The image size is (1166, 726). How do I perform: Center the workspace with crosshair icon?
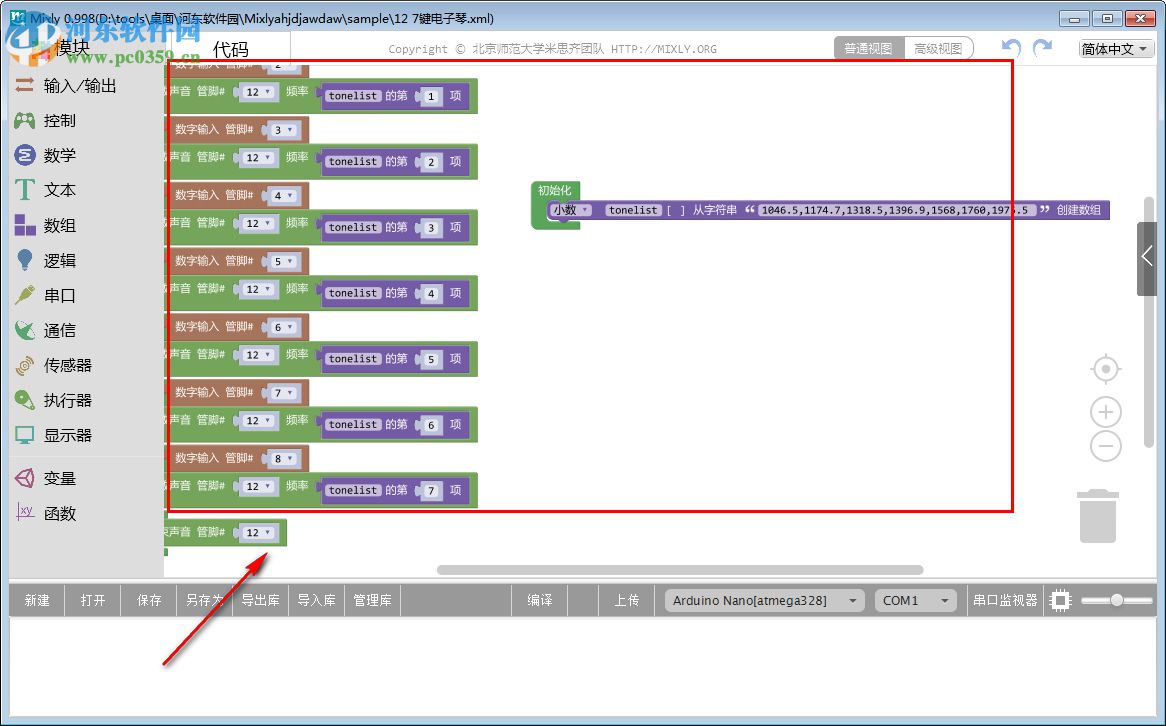(x=1106, y=369)
